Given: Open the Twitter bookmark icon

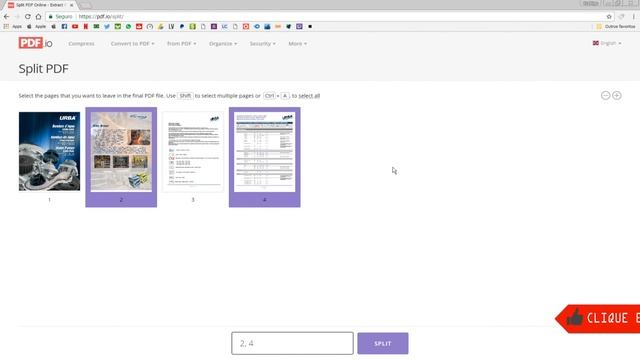Looking at the screenshot, I should tap(107, 27).
